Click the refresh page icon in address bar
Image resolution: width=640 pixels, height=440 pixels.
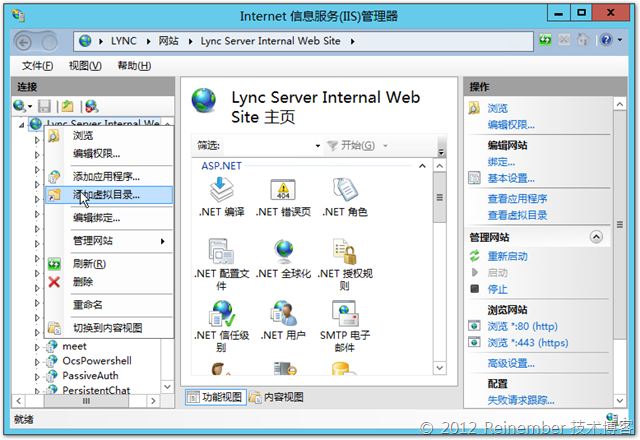545,40
